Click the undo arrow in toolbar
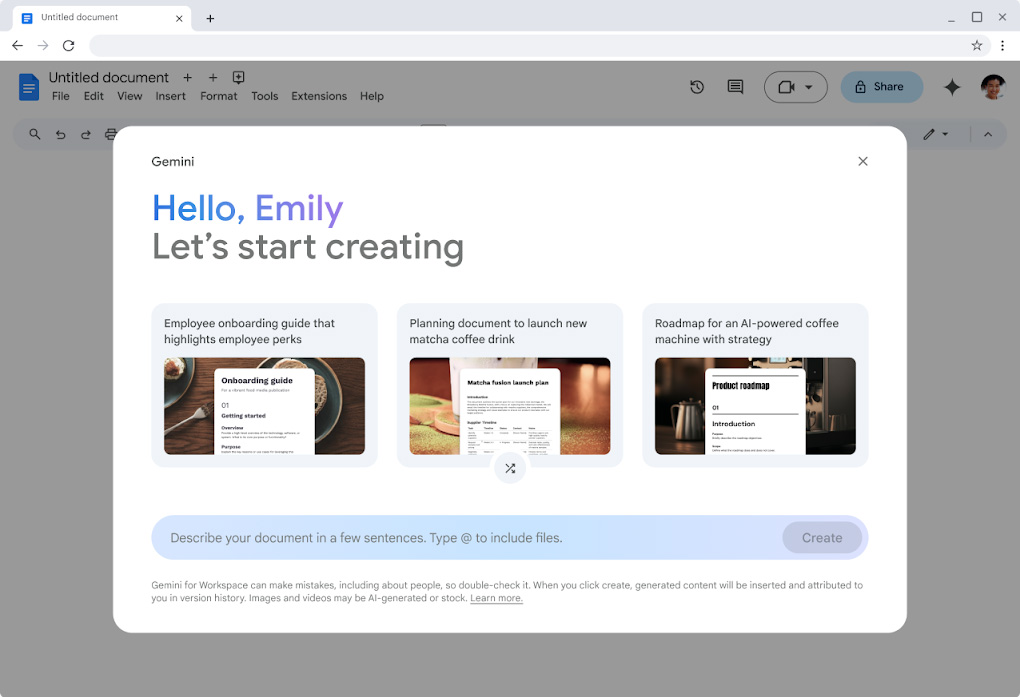1020x697 pixels. pyautogui.click(x=61, y=134)
